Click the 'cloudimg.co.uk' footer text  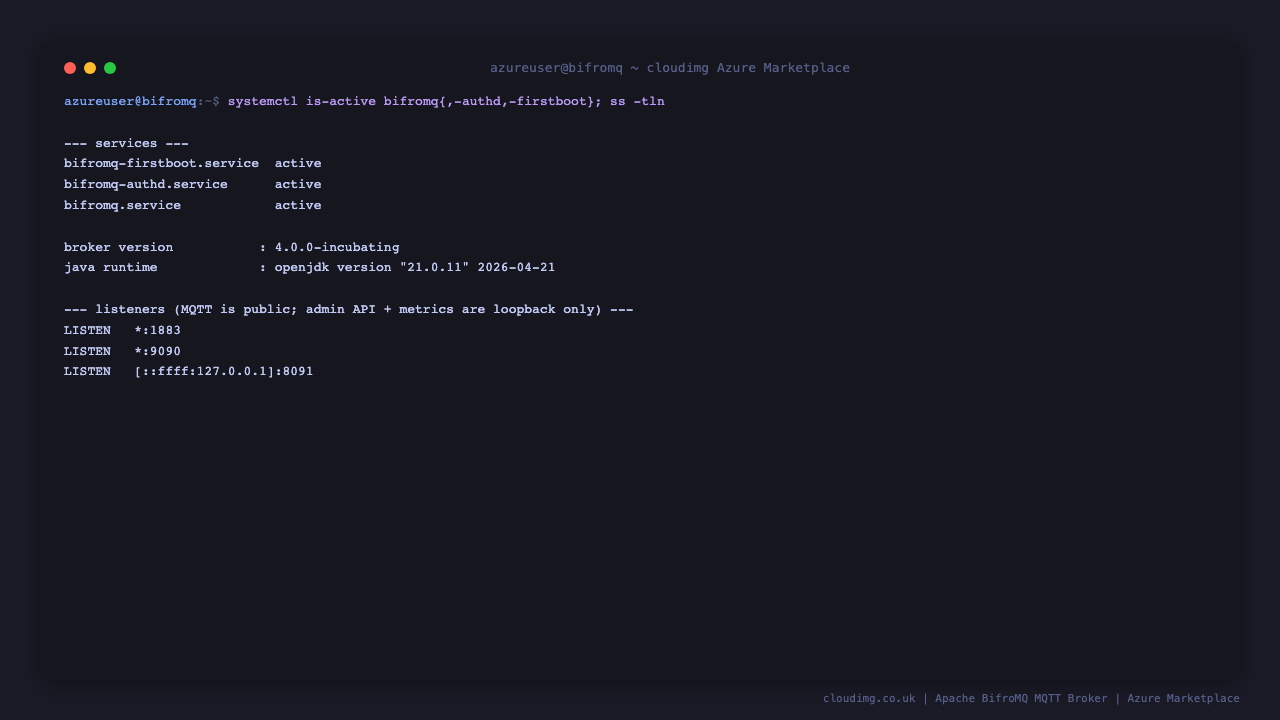click(x=869, y=698)
